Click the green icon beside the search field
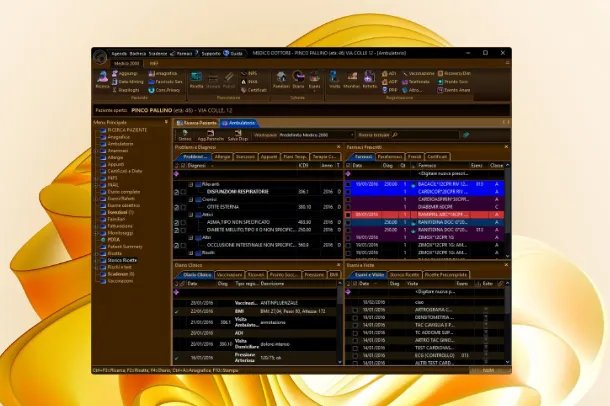Screen dimensions: 610x406 [466, 135]
